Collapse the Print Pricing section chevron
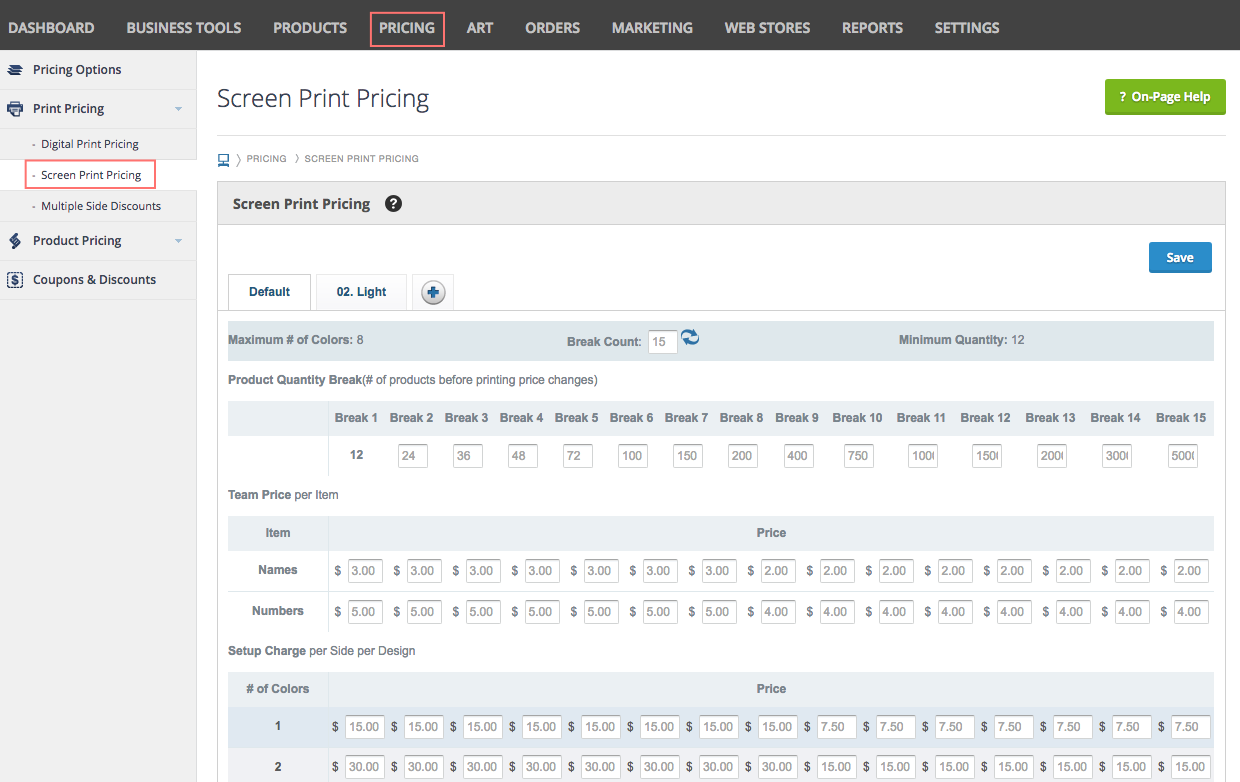 click(x=179, y=108)
